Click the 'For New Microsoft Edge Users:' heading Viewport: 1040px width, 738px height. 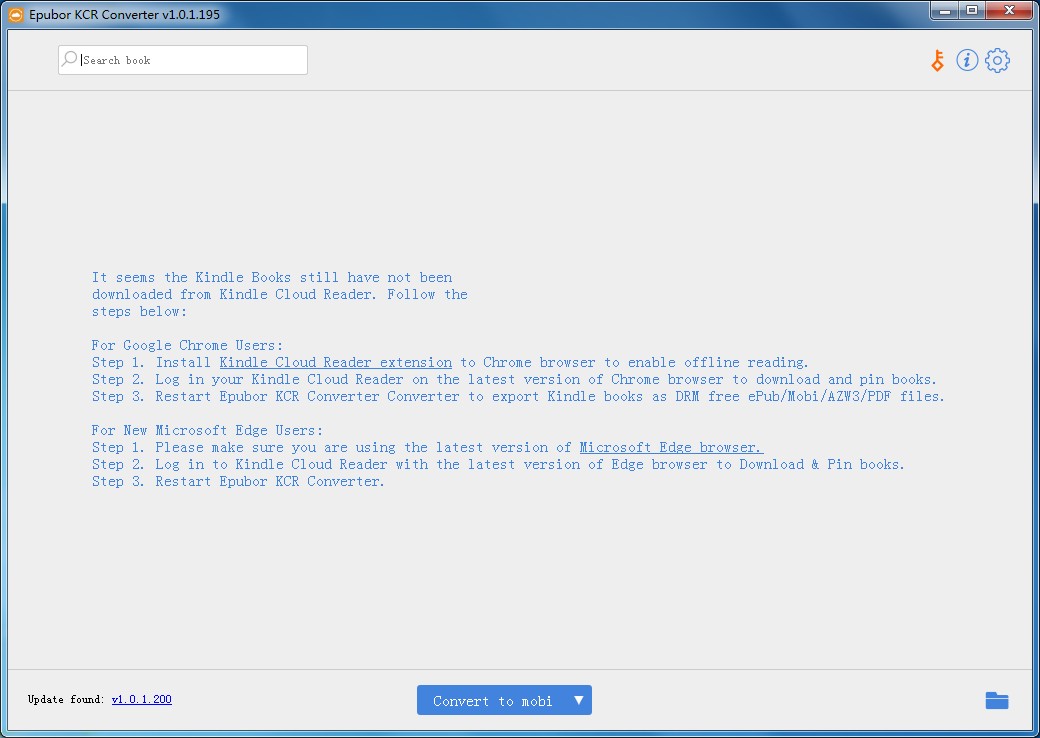coord(207,430)
